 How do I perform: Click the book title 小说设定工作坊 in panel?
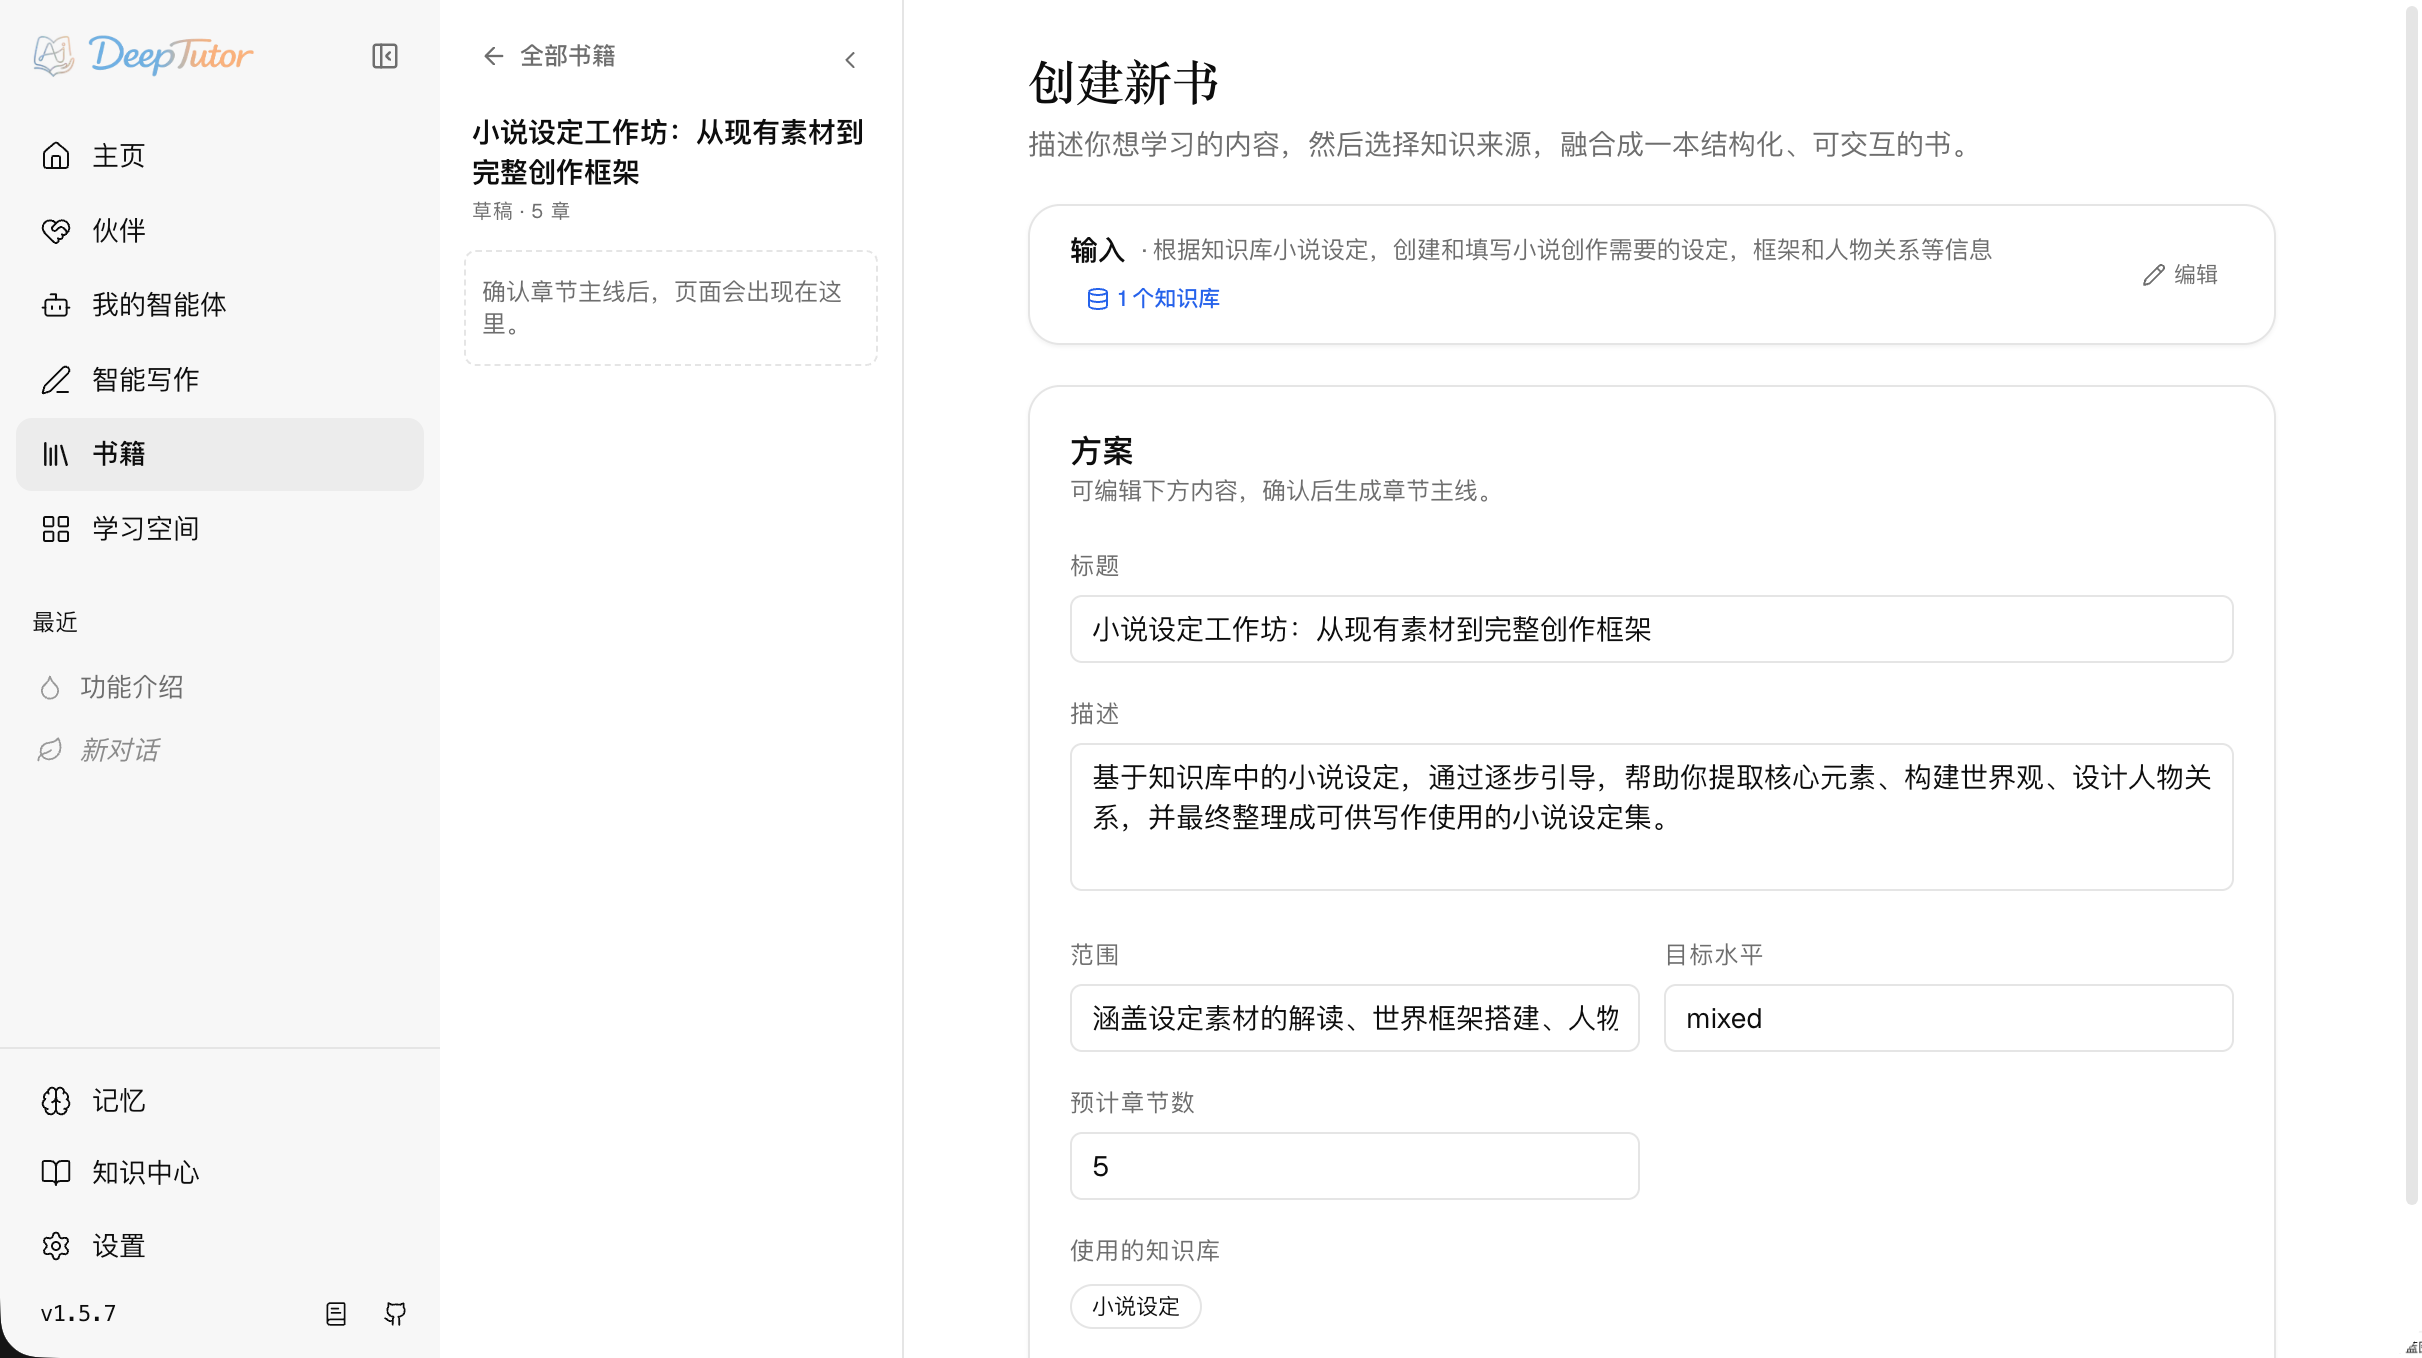pos(667,152)
